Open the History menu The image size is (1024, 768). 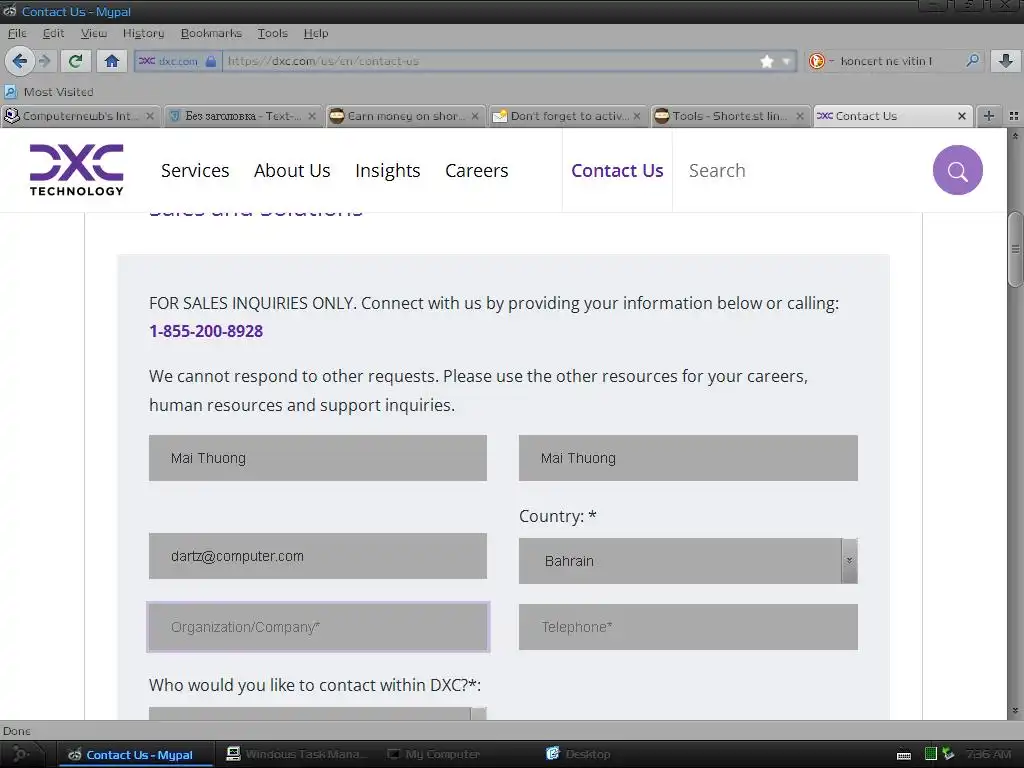pos(143,33)
